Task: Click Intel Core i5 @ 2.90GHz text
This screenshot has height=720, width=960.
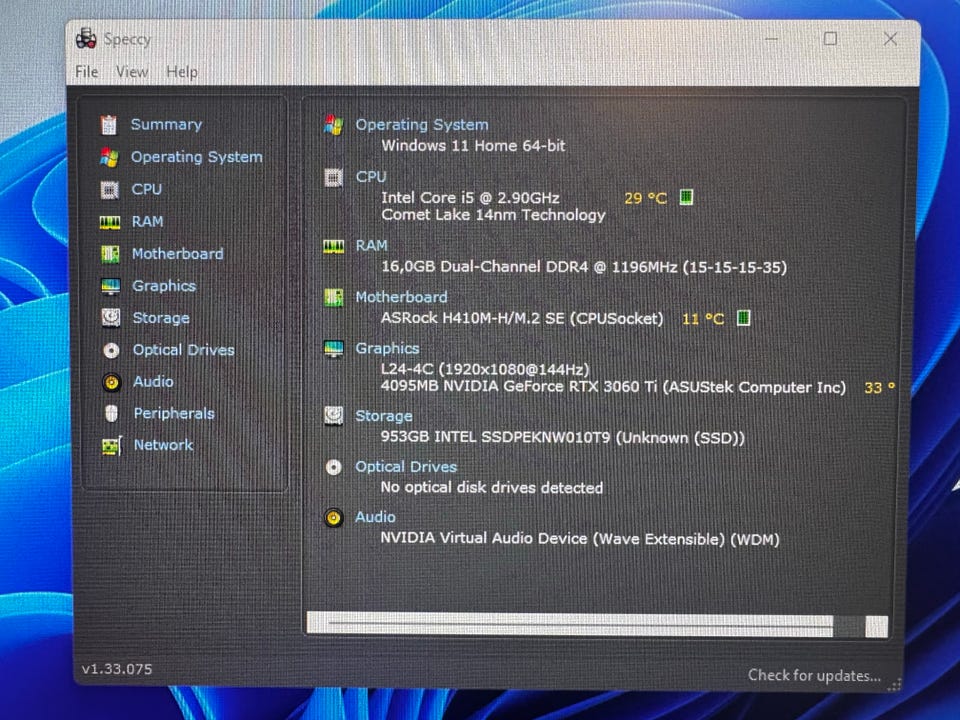Action: (470, 198)
